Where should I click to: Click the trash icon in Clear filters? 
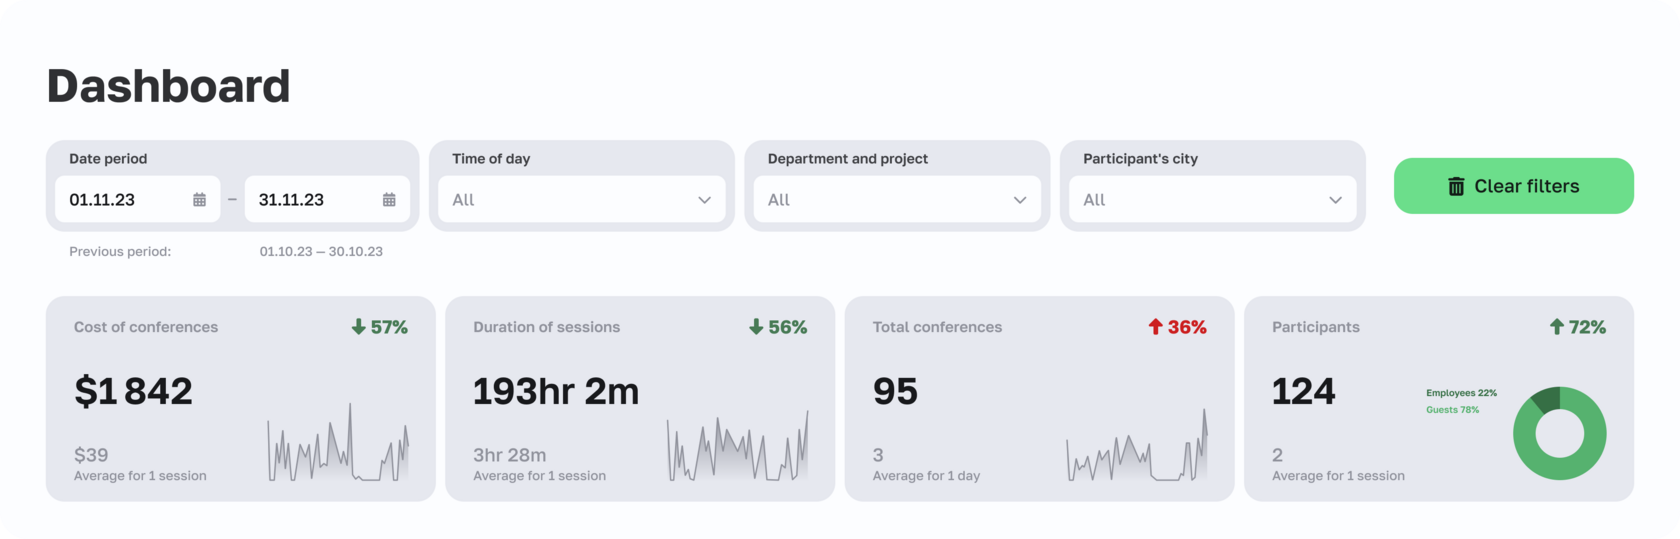point(1456,187)
